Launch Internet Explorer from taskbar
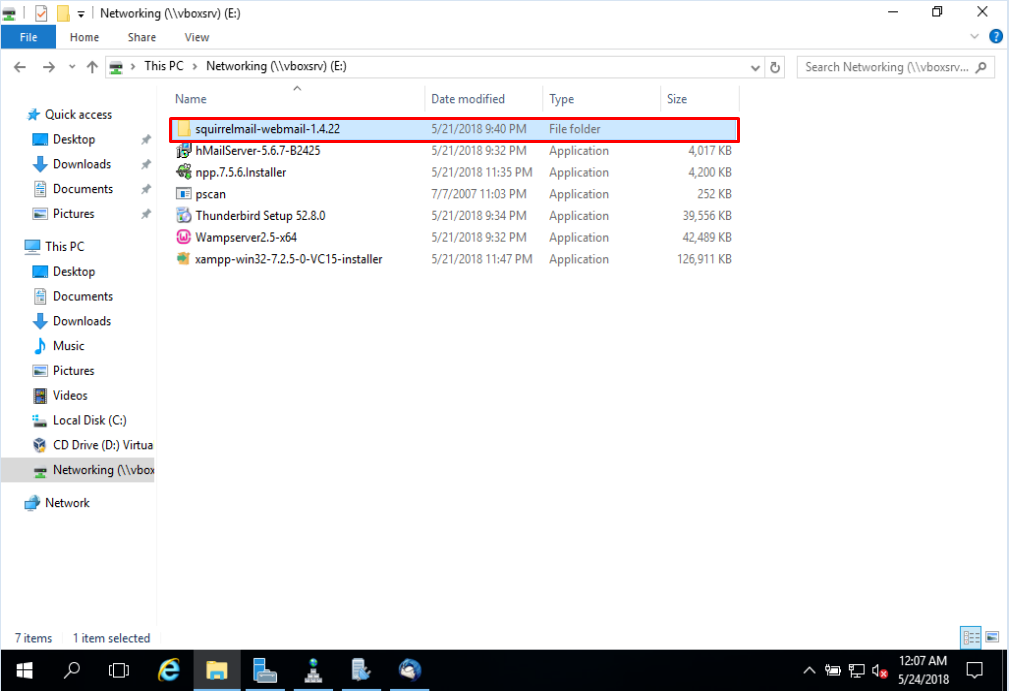The height and width of the screenshot is (691, 1009). (169, 671)
